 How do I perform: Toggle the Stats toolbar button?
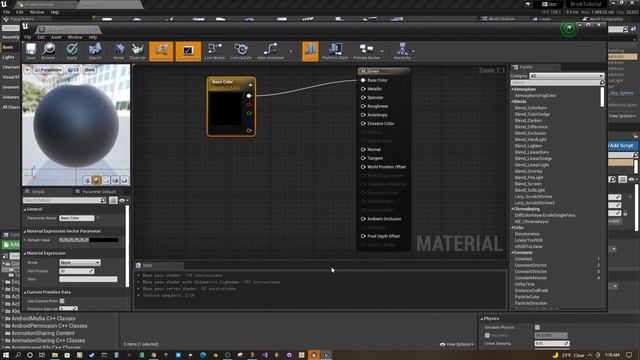tap(310, 51)
